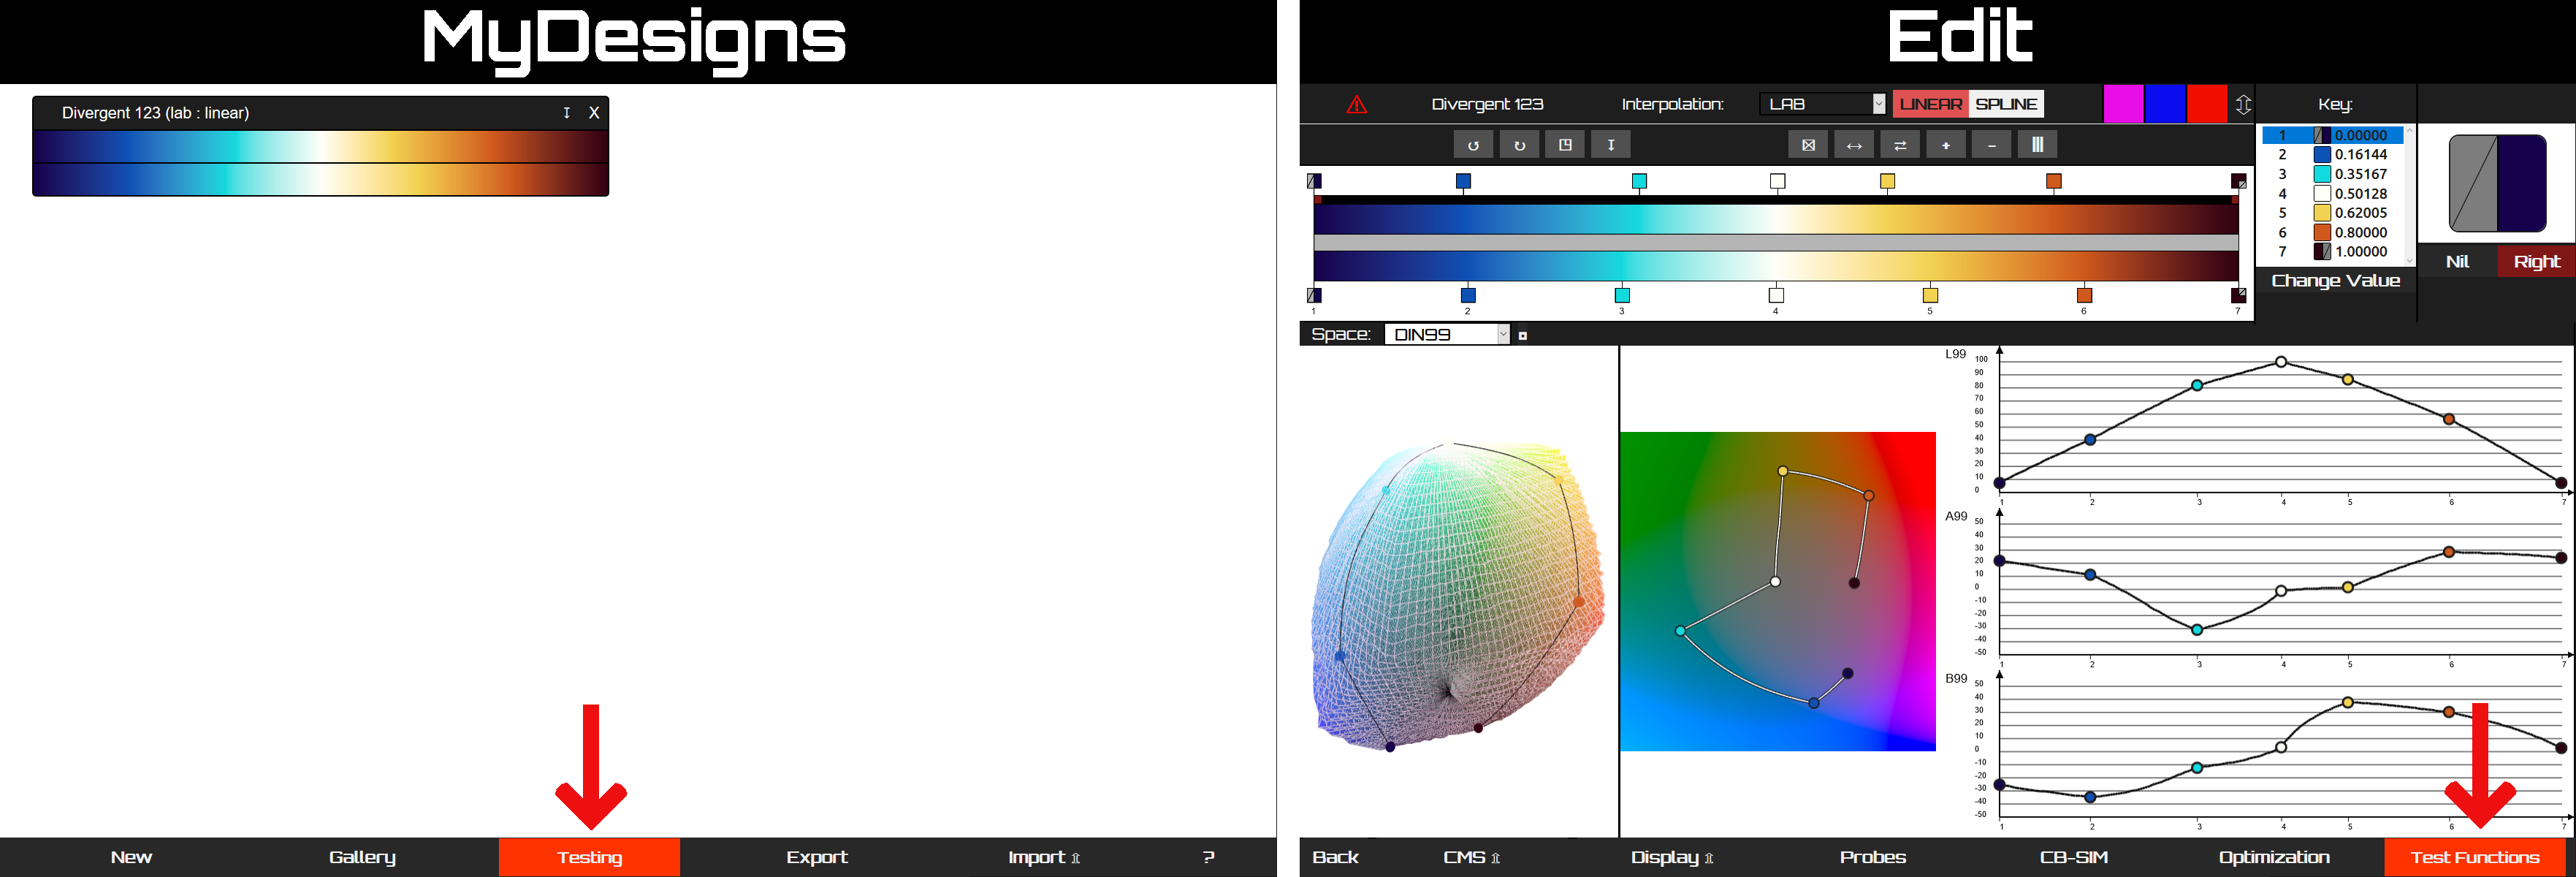The image size is (2576, 877).
Task: Click the Change Value button
Action: point(2335,281)
